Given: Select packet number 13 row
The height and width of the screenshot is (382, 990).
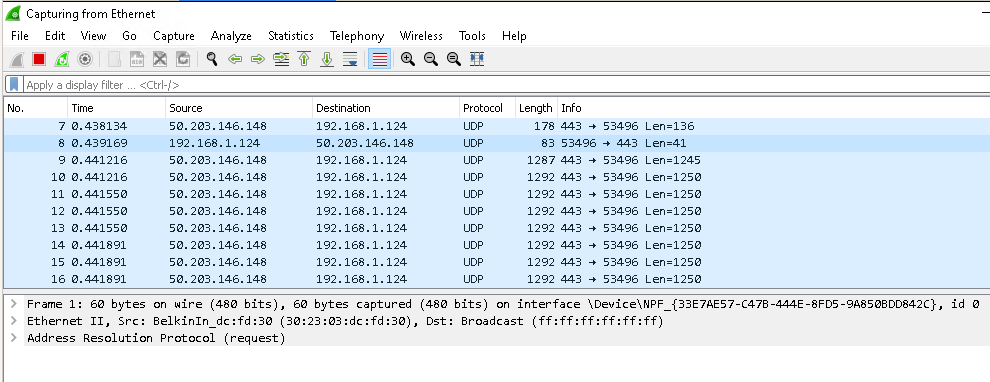Looking at the screenshot, I should pos(497,228).
